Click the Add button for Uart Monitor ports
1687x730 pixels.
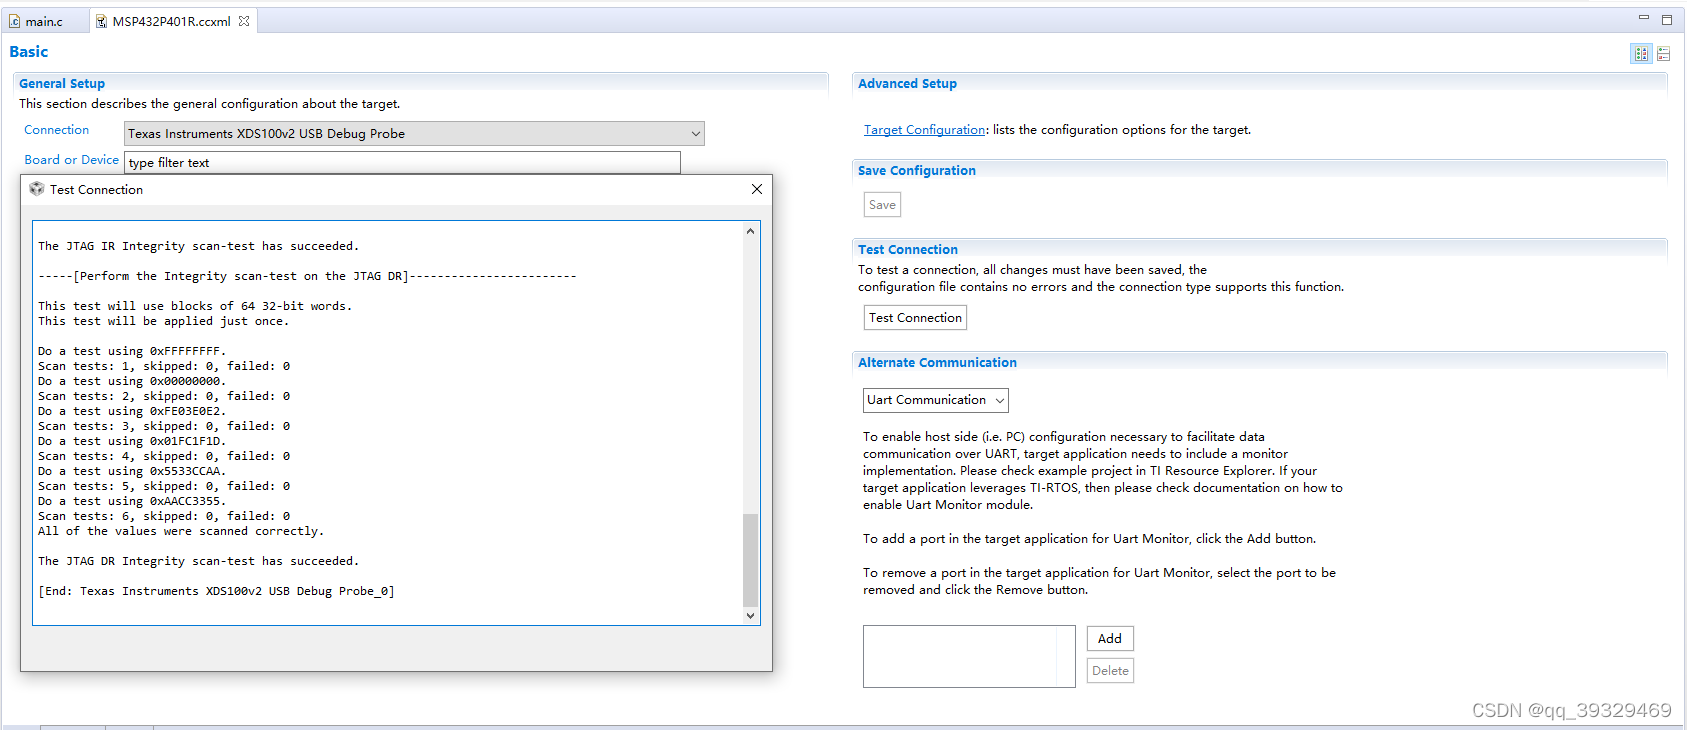1110,639
